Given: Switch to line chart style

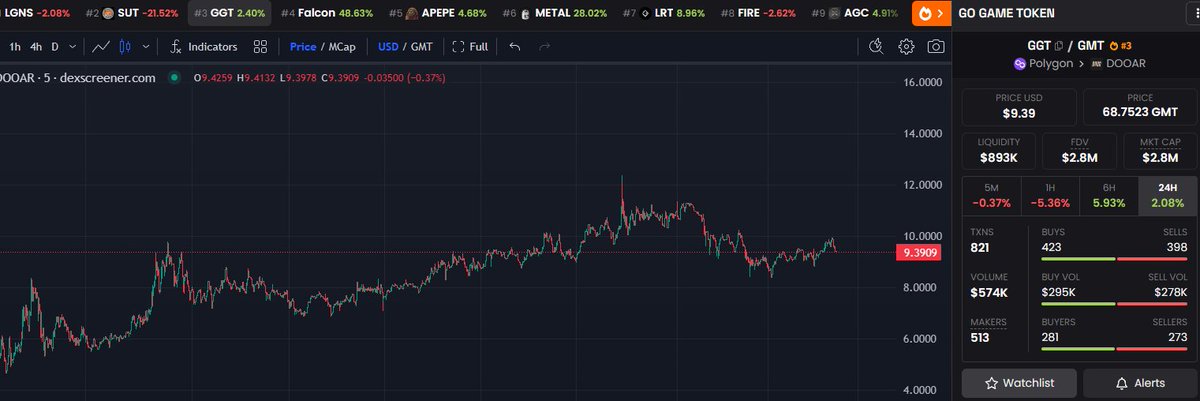Looking at the screenshot, I should (101, 46).
